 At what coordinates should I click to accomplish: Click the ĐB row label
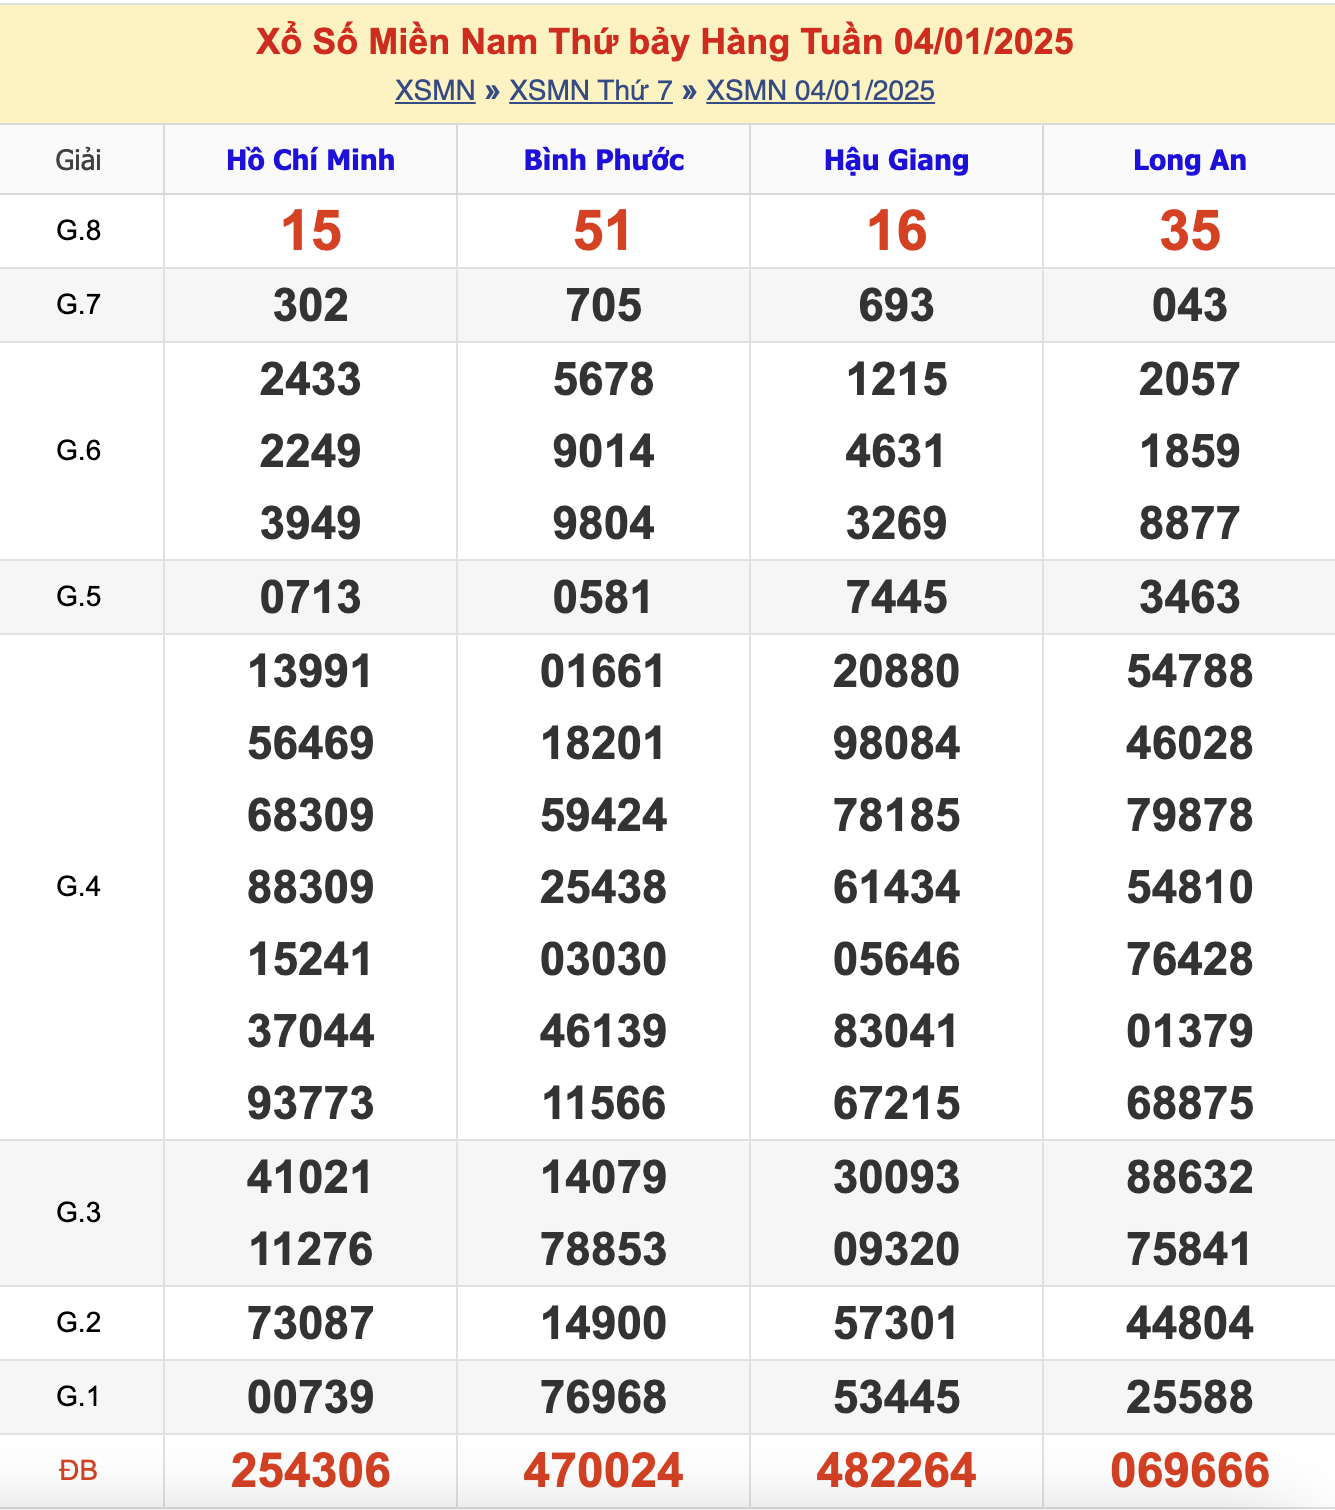click(79, 1470)
